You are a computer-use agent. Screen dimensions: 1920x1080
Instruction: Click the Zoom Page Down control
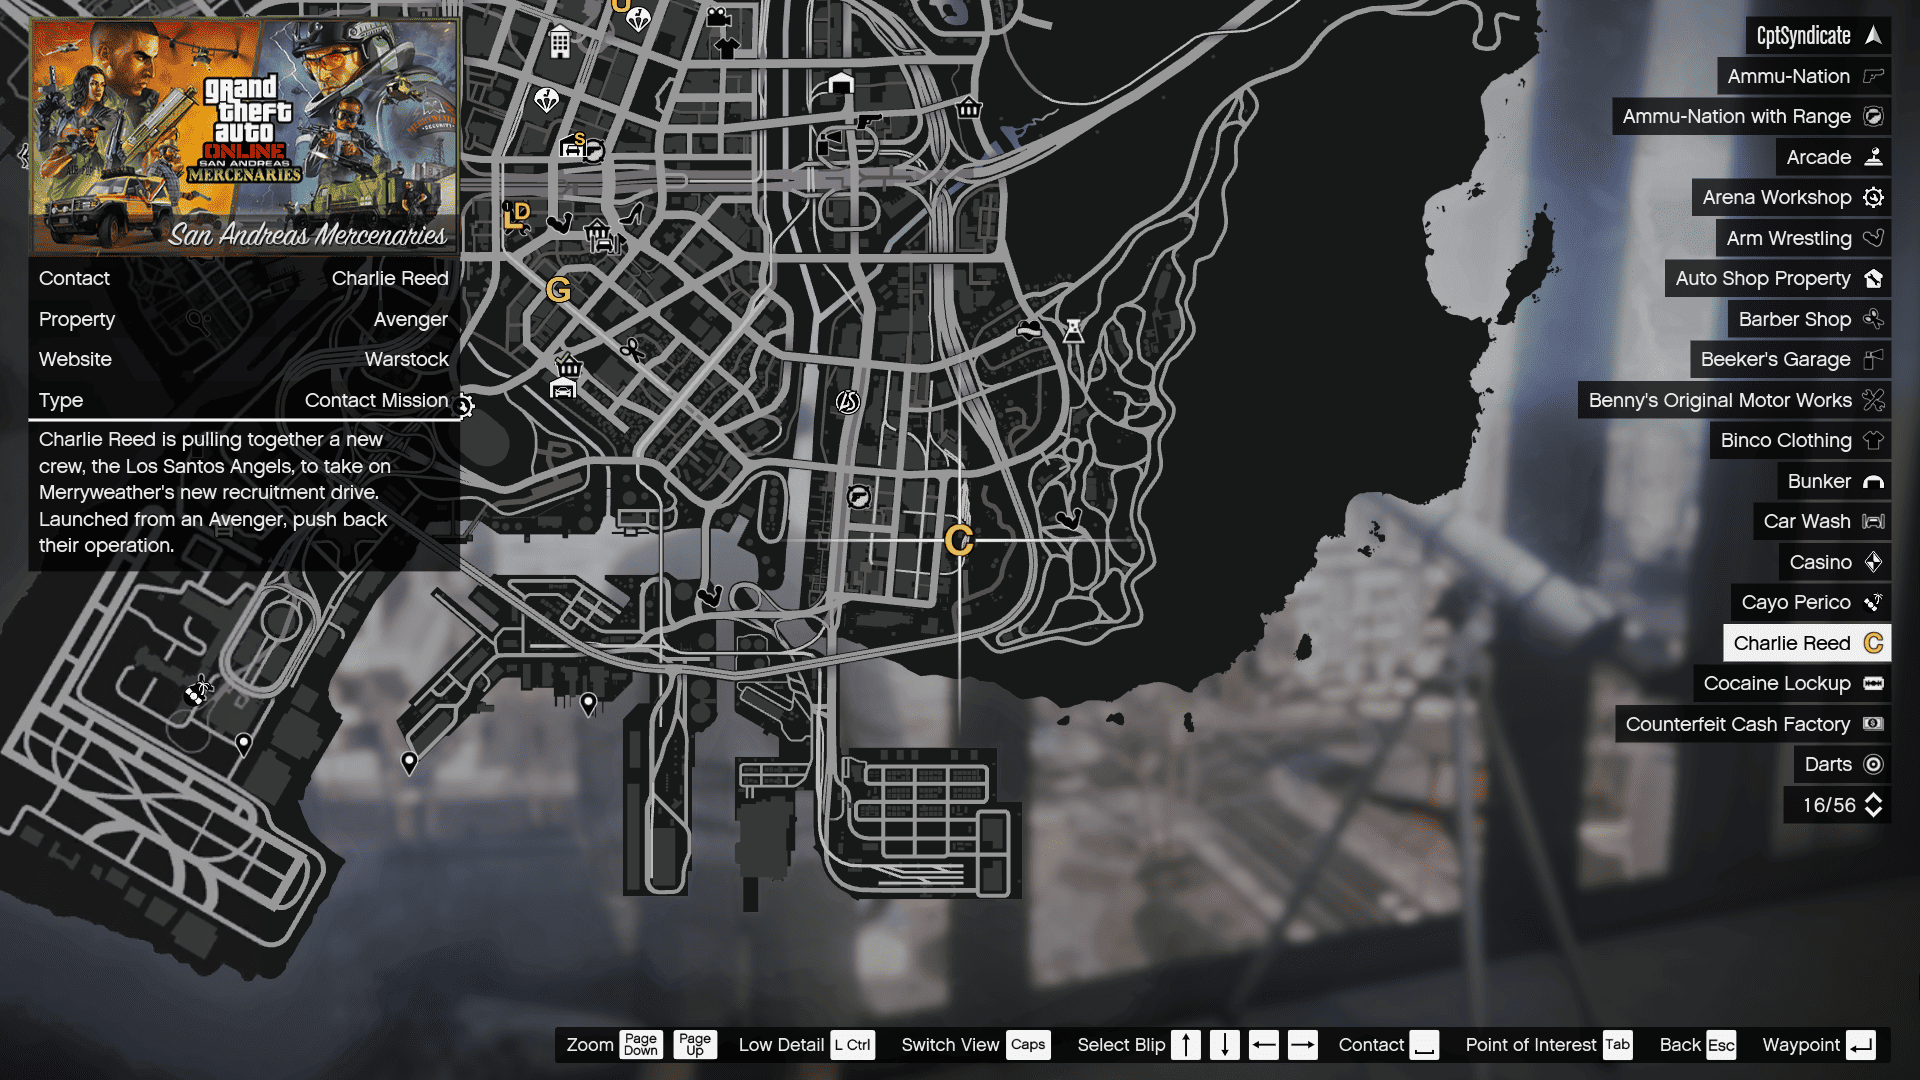(x=641, y=1044)
